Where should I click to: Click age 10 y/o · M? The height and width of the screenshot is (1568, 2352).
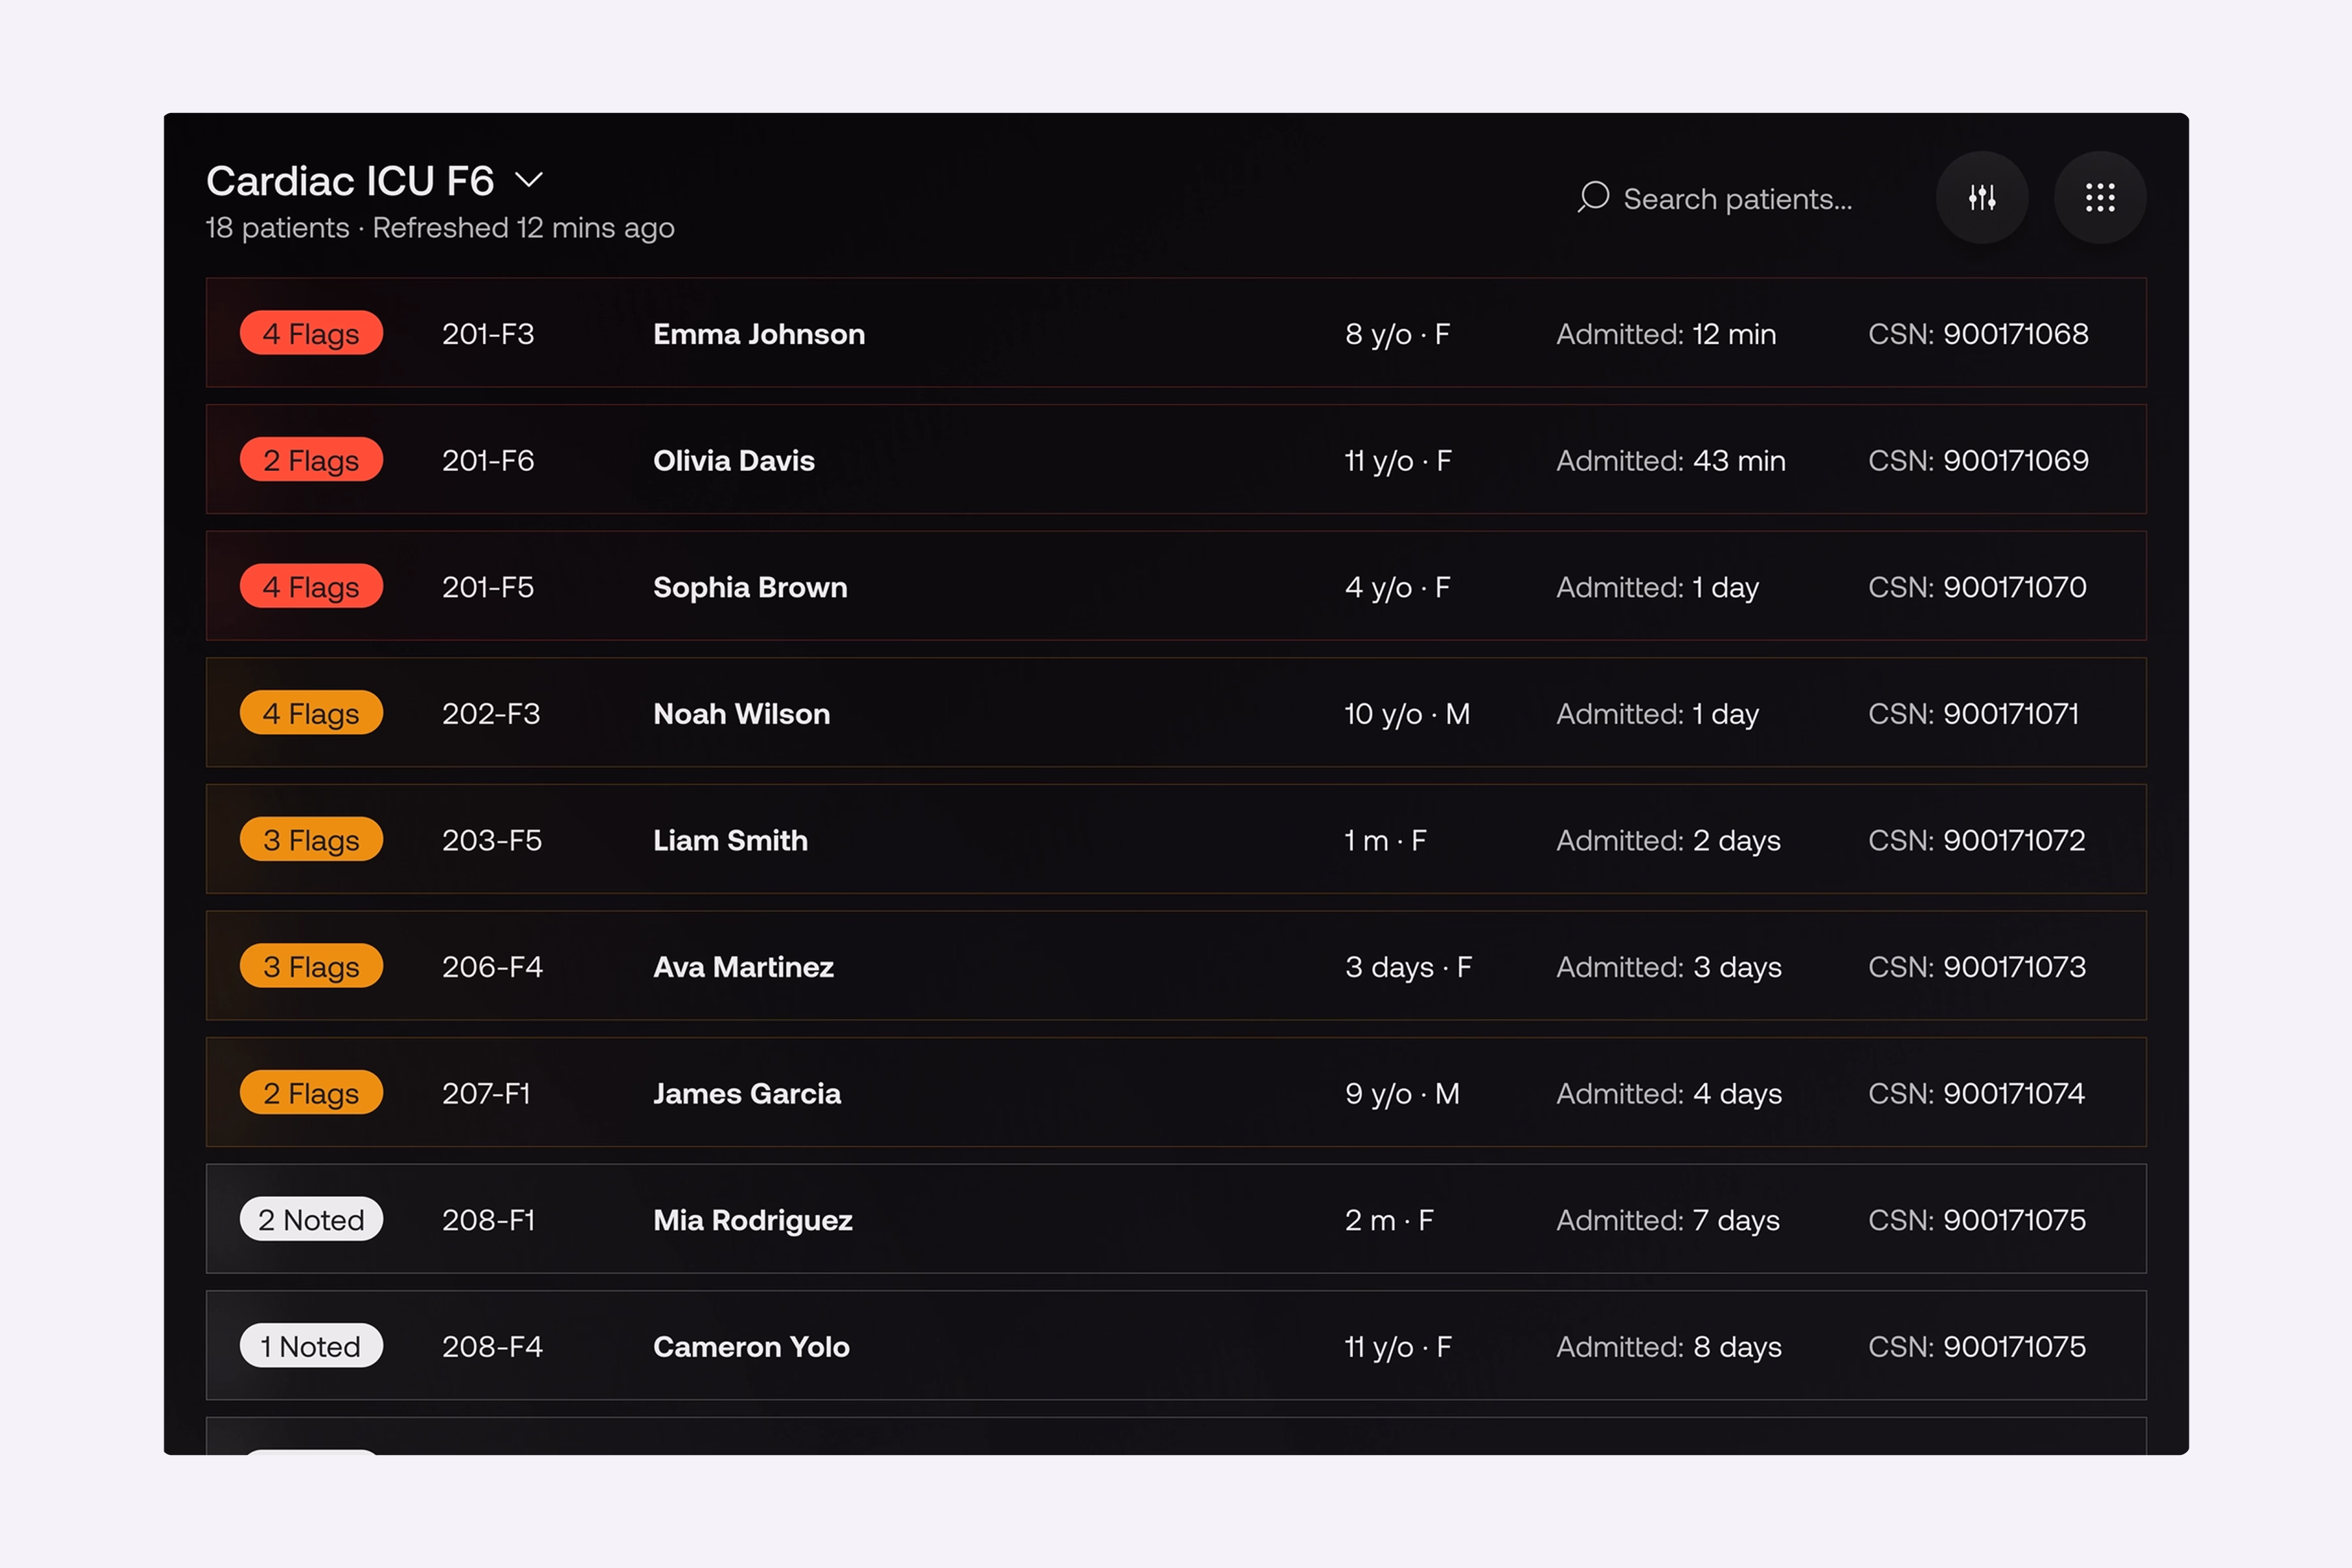[x=1407, y=714]
